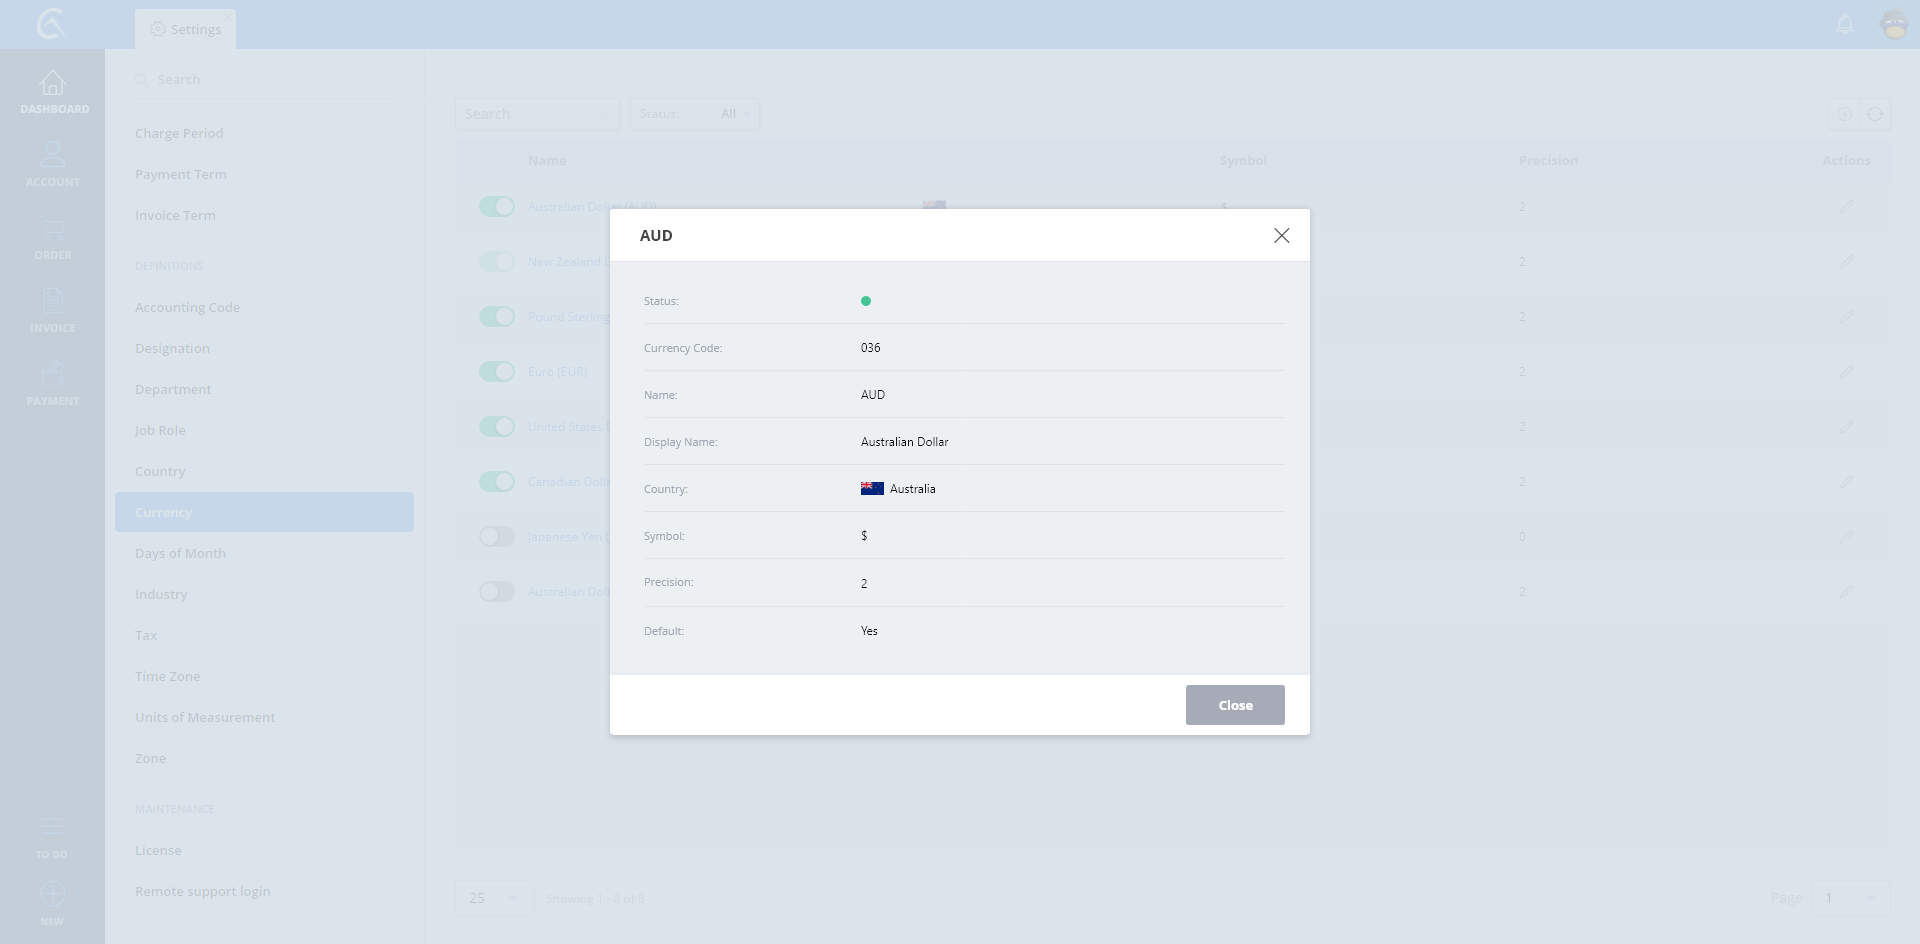Toggle the Euro (EUR) currency switch
The width and height of the screenshot is (1920, 944).
[x=496, y=372]
